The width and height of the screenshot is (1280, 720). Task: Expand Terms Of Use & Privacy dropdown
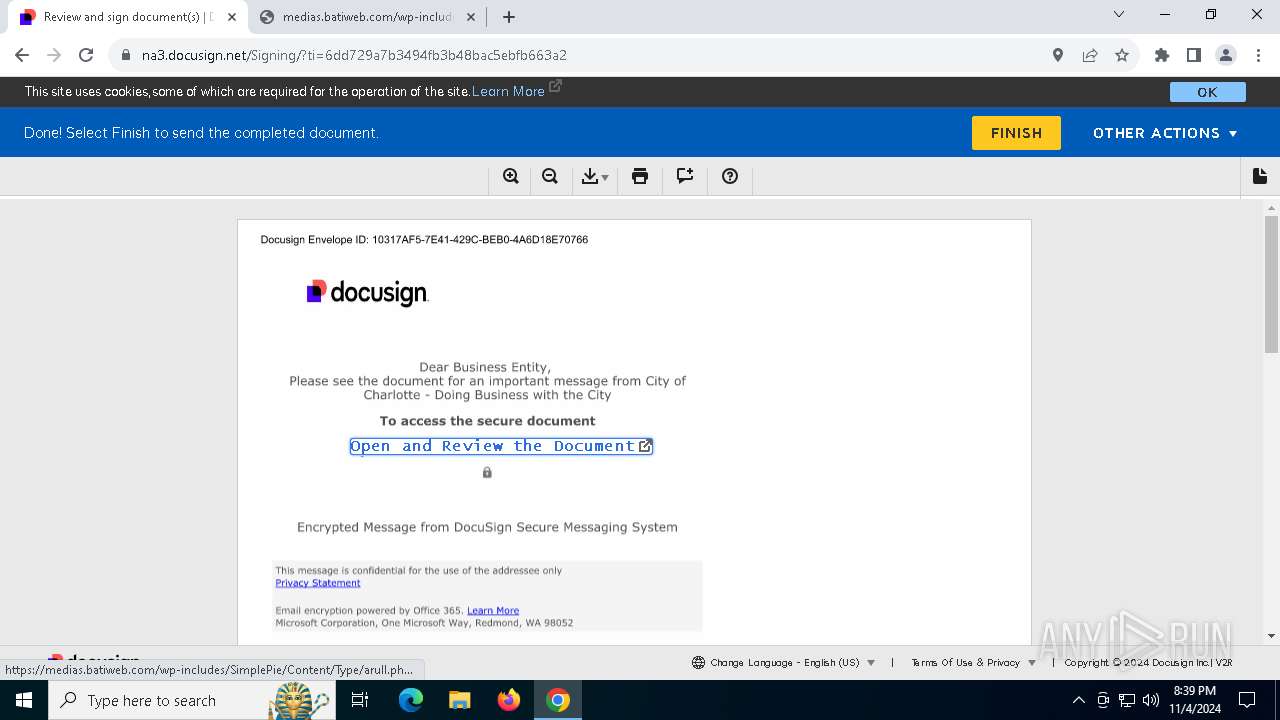click(973, 662)
